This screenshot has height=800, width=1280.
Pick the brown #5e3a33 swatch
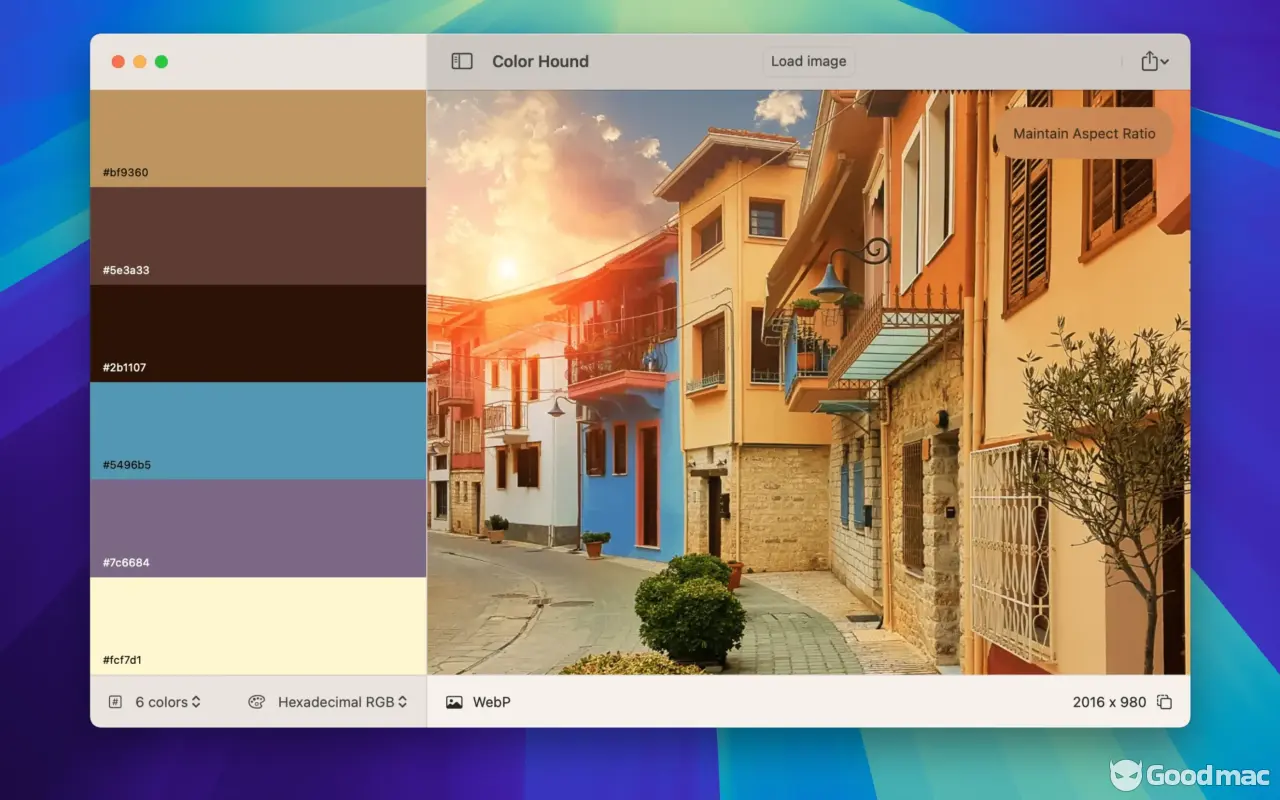[258, 235]
